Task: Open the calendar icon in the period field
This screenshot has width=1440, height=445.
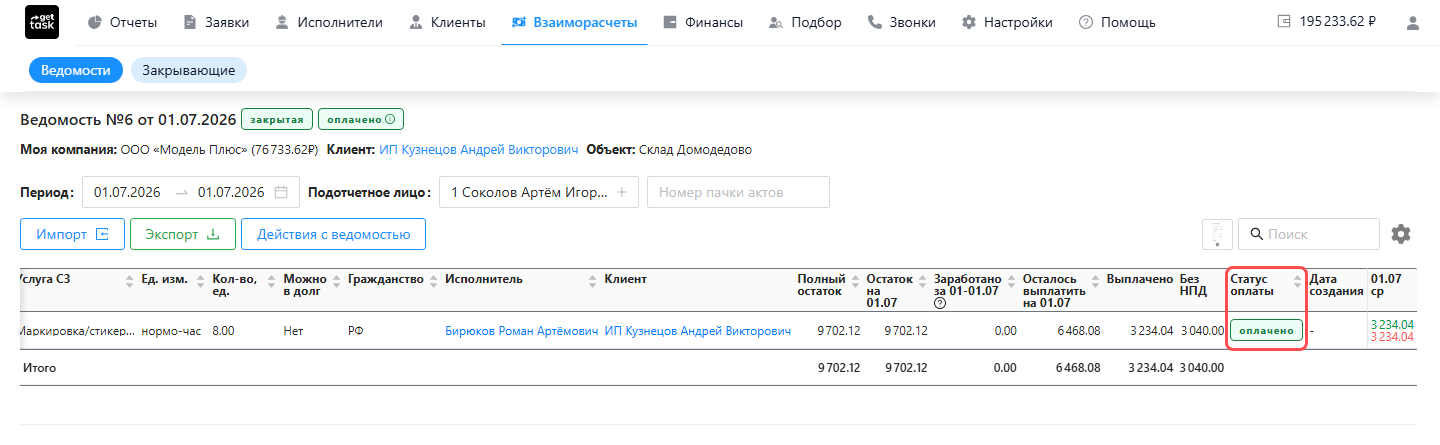Action: tap(281, 192)
